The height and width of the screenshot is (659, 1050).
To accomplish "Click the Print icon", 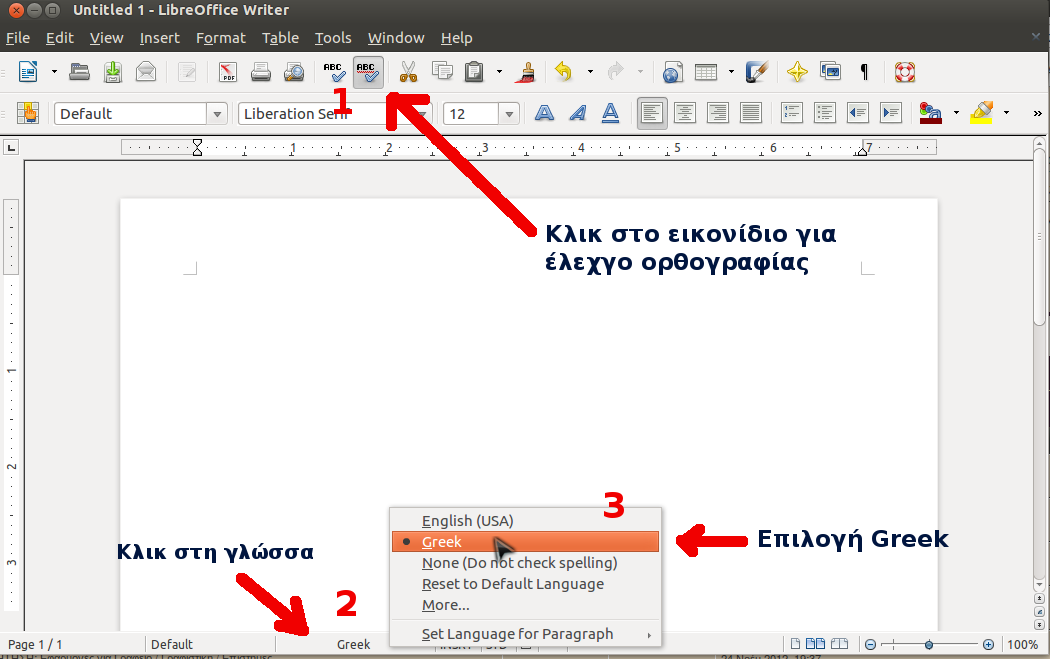I will click(x=261, y=72).
